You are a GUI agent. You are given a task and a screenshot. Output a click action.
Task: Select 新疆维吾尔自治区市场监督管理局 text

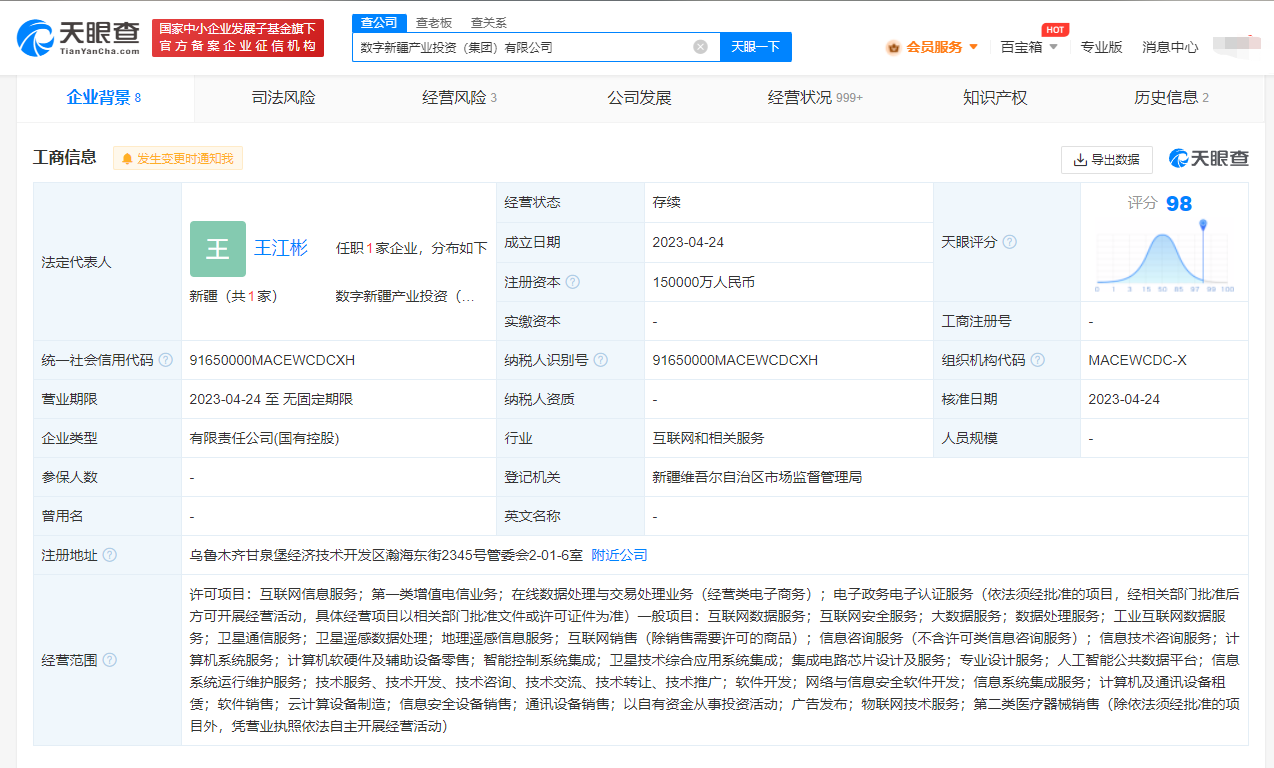point(757,477)
